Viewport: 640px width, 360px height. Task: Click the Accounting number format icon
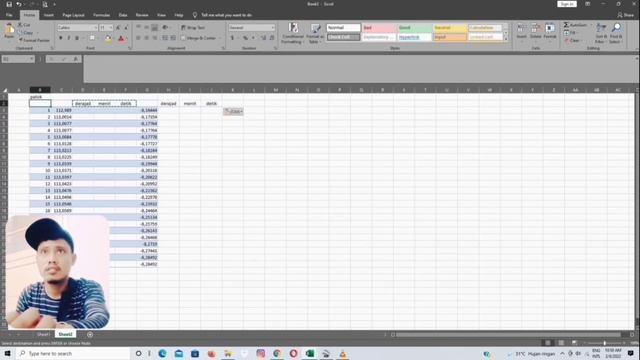point(232,38)
